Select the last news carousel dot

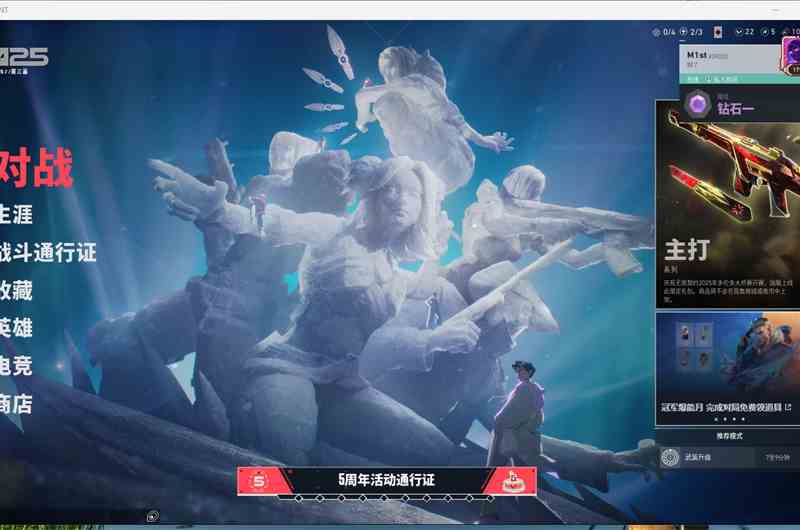point(743,419)
